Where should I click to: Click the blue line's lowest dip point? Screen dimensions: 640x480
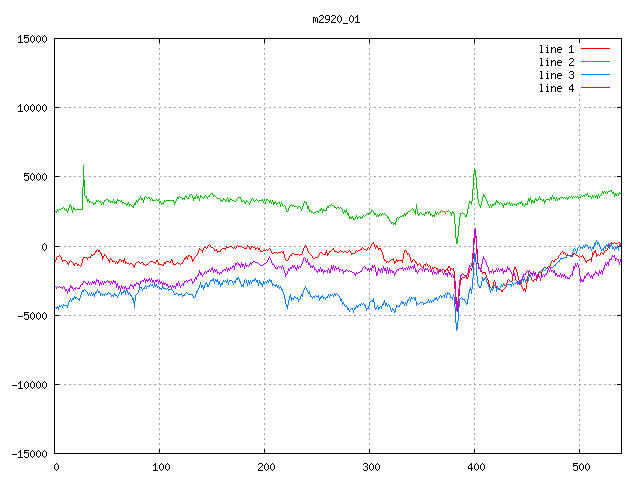pos(457,329)
